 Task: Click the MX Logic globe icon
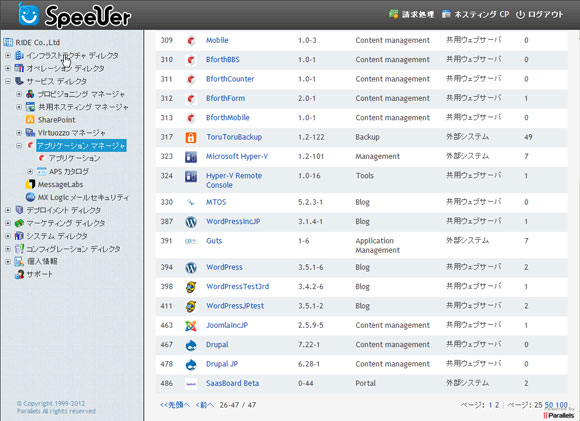pyautogui.click(x=30, y=197)
